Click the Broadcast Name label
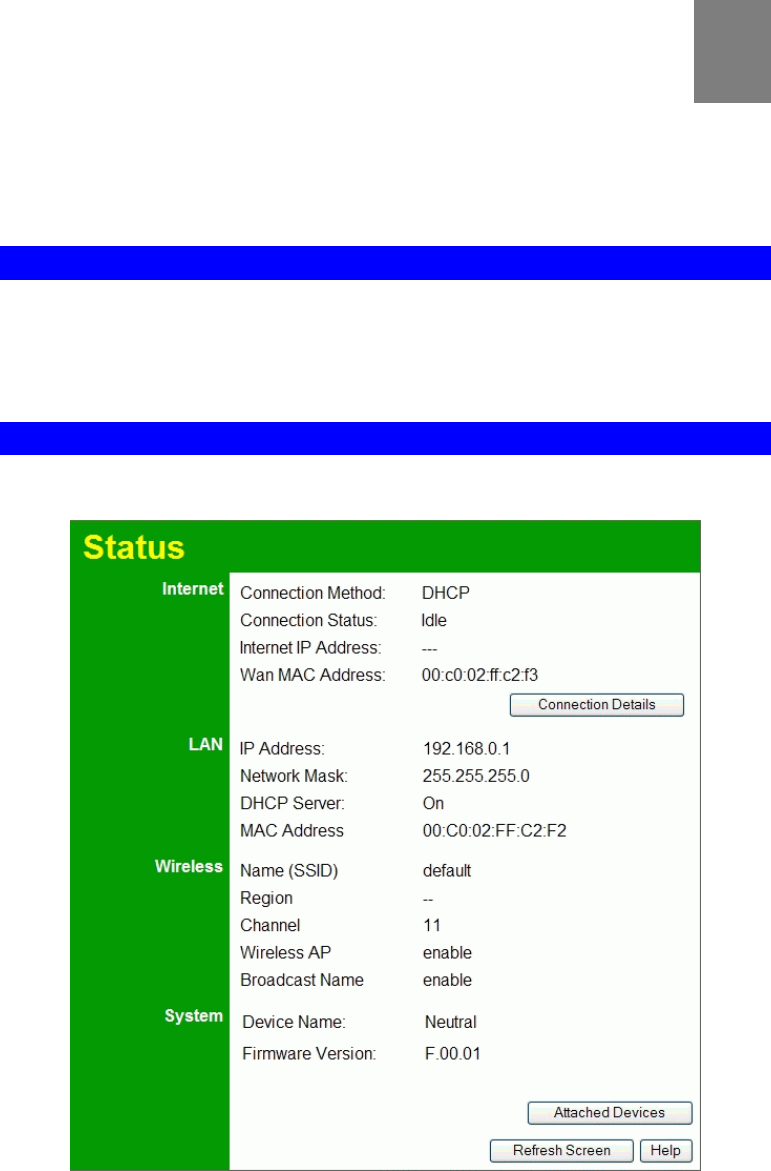The width and height of the screenshot is (771, 1171). pyautogui.click(x=302, y=980)
